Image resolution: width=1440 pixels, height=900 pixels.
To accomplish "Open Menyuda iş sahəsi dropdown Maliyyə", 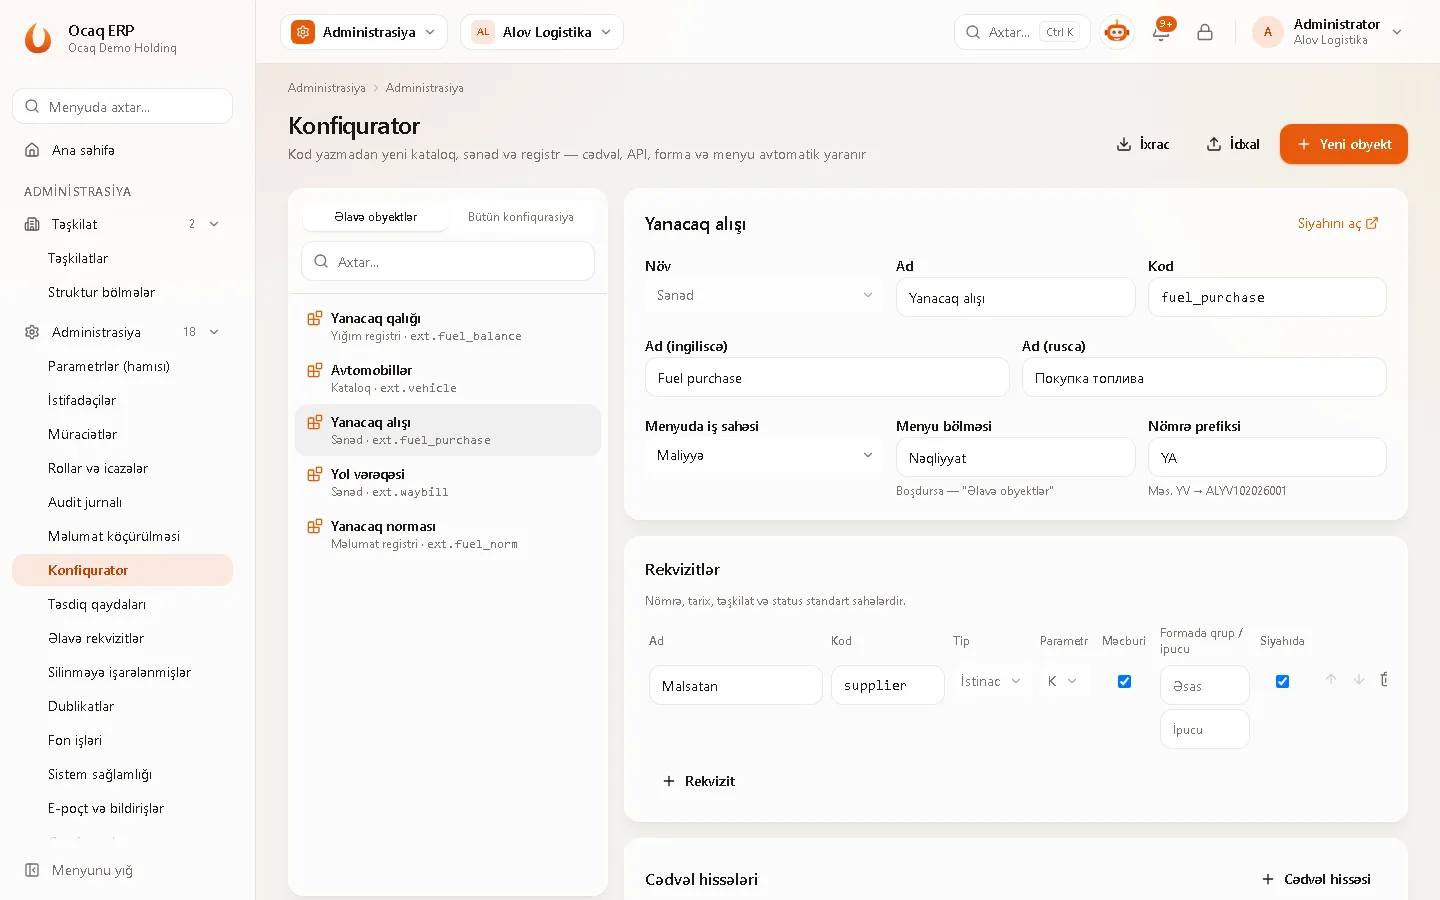I will 764,455.
